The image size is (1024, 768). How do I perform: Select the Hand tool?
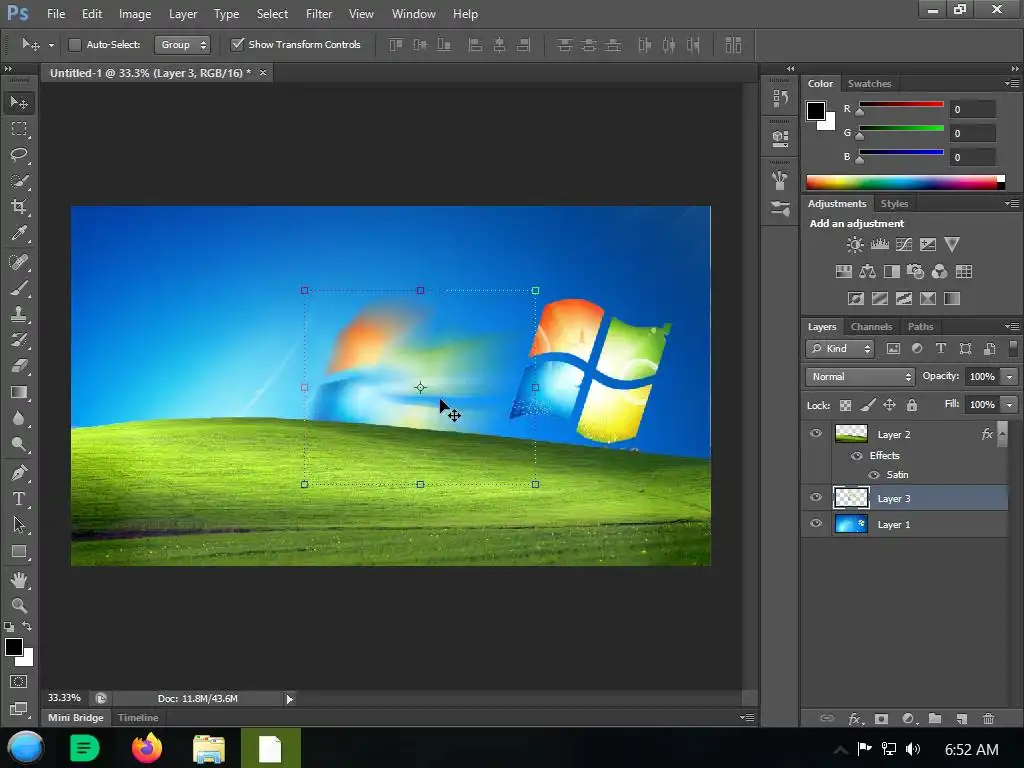[19, 580]
